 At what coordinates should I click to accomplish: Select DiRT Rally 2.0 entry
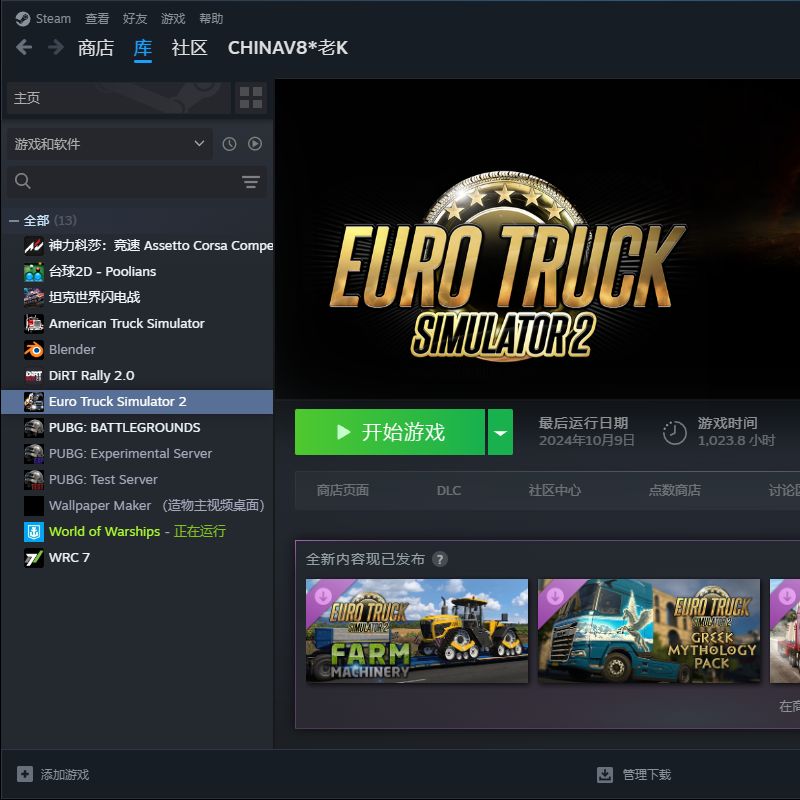(137, 376)
